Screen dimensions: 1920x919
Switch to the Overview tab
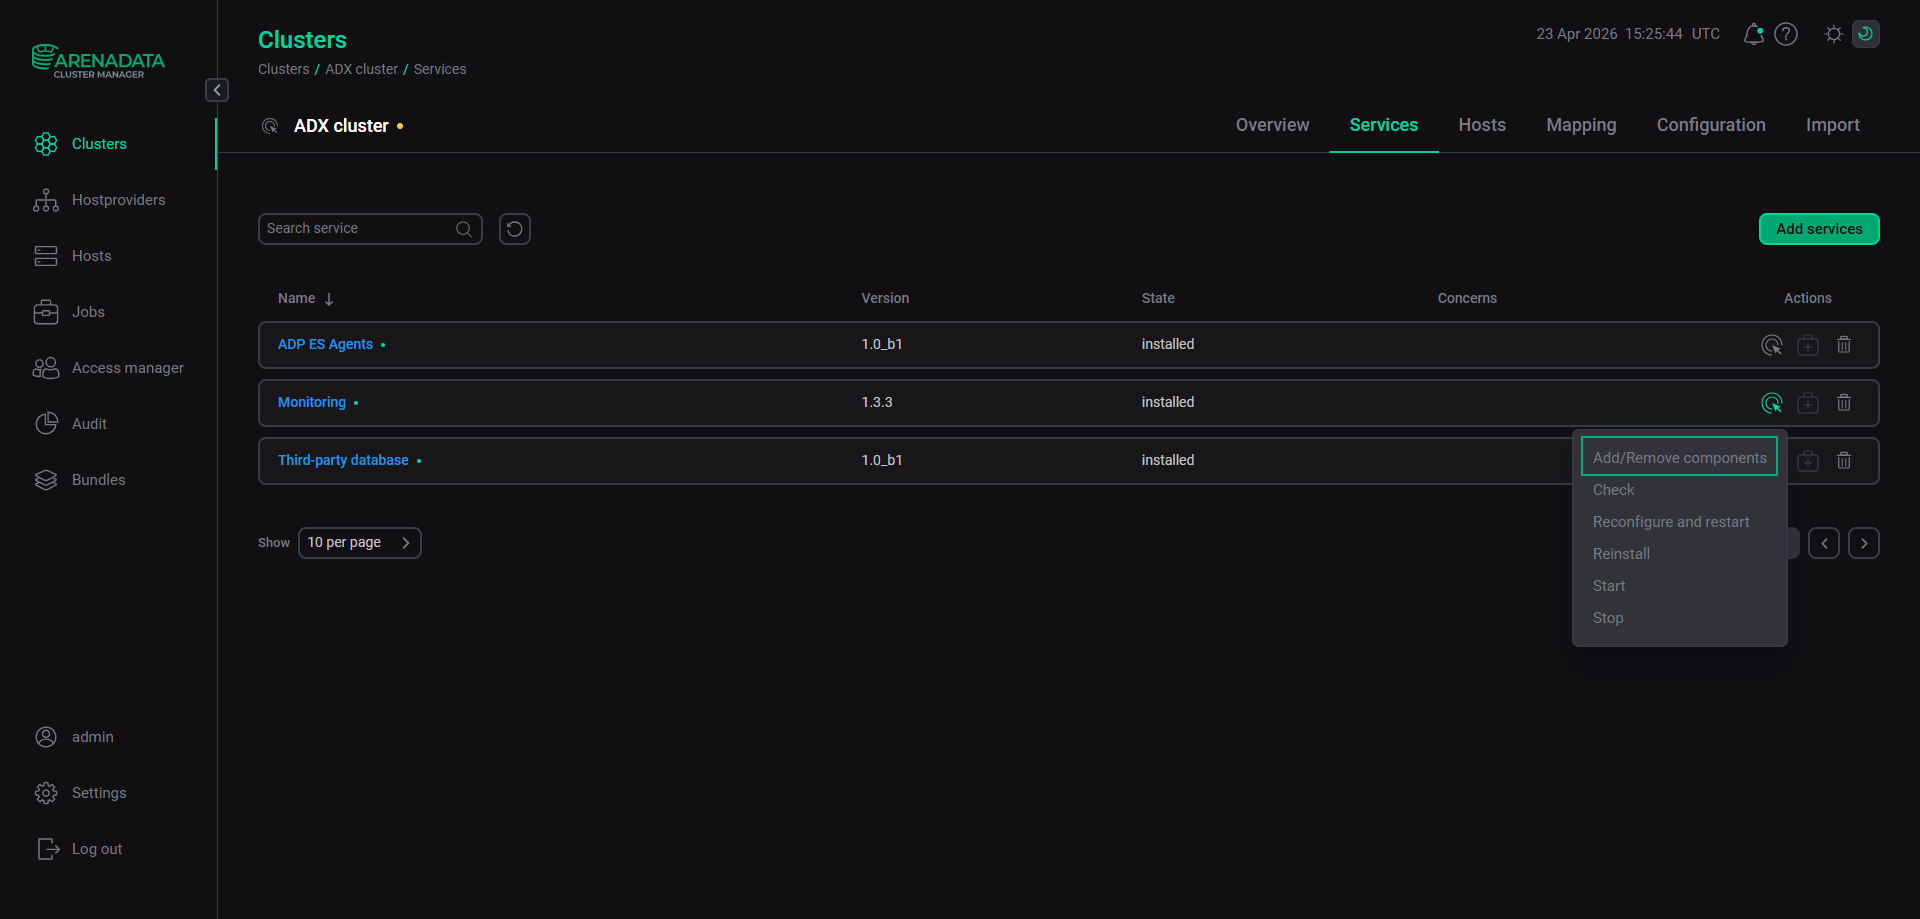tap(1272, 125)
